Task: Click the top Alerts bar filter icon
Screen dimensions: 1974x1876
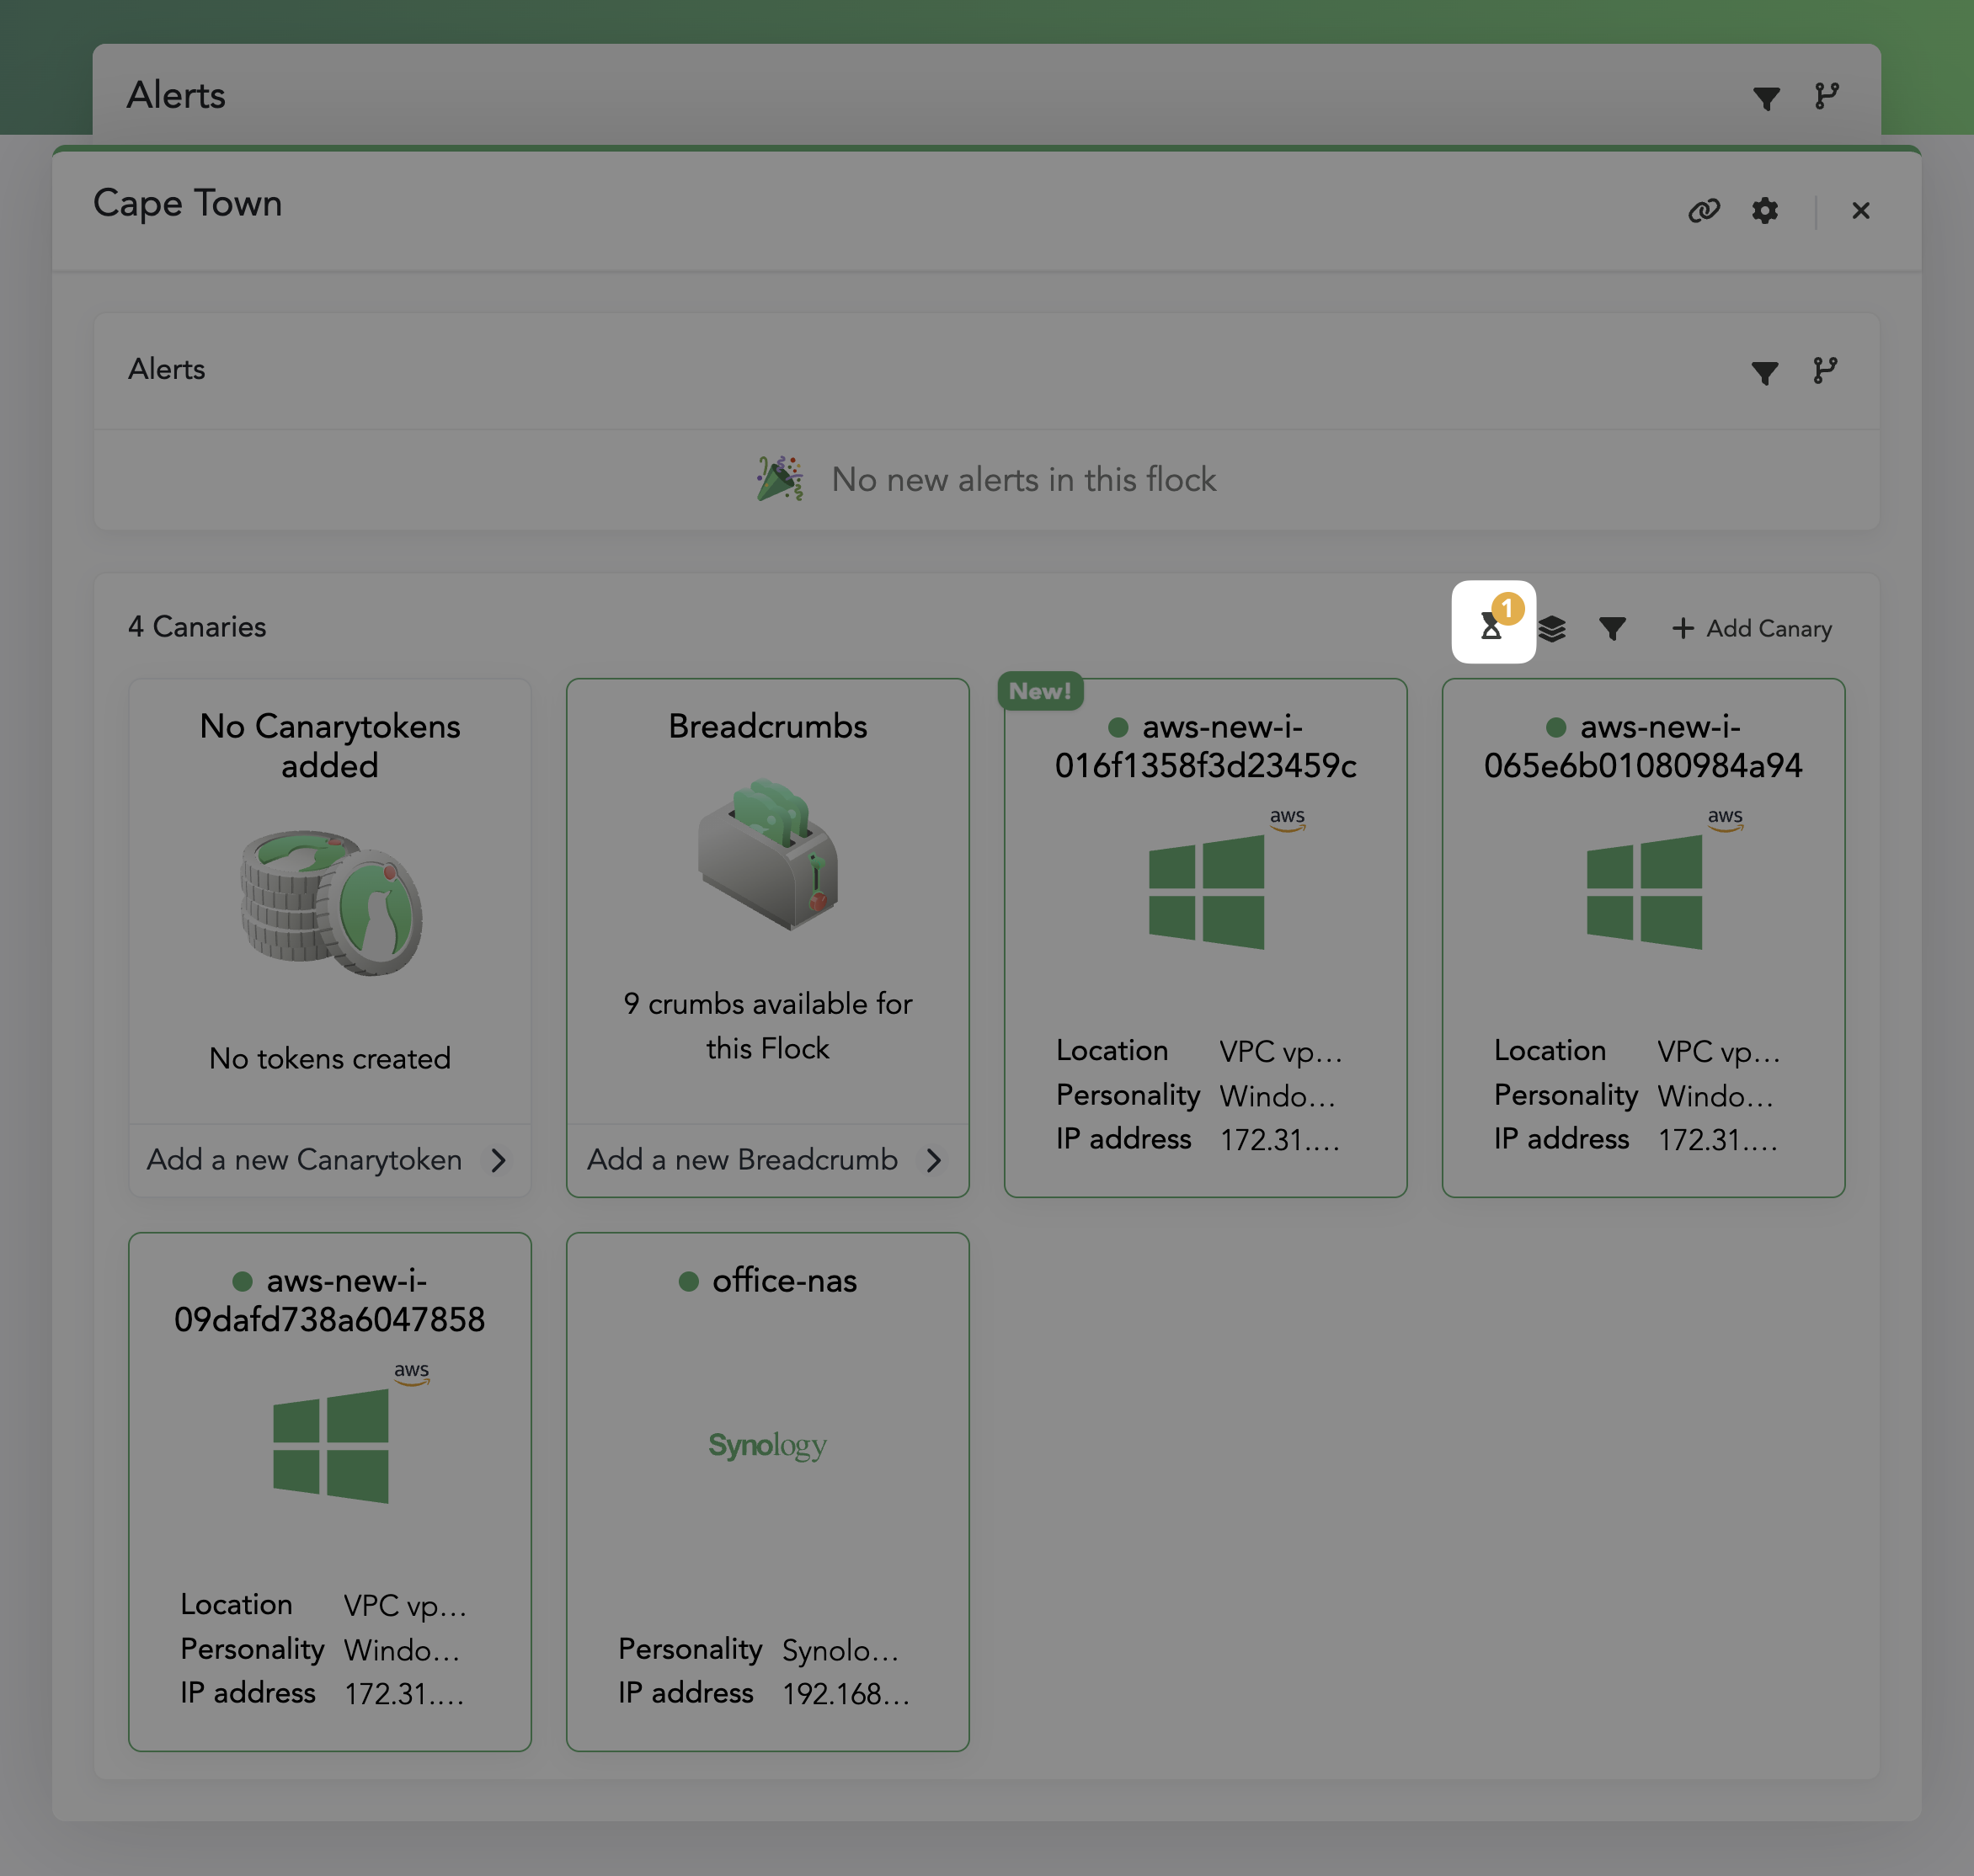Action: tap(1766, 97)
